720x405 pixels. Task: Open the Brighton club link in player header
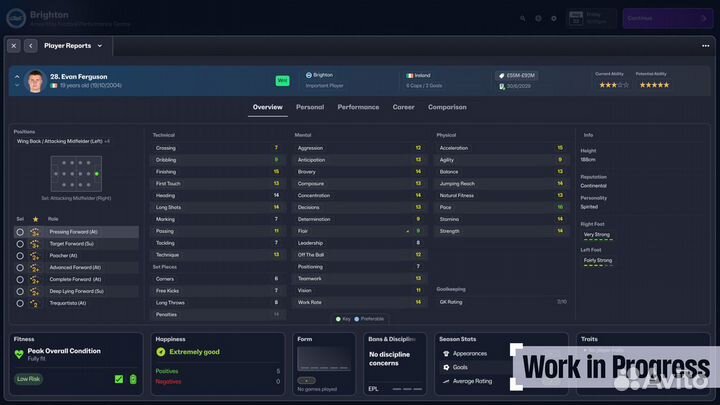click(x=320, y=75)
